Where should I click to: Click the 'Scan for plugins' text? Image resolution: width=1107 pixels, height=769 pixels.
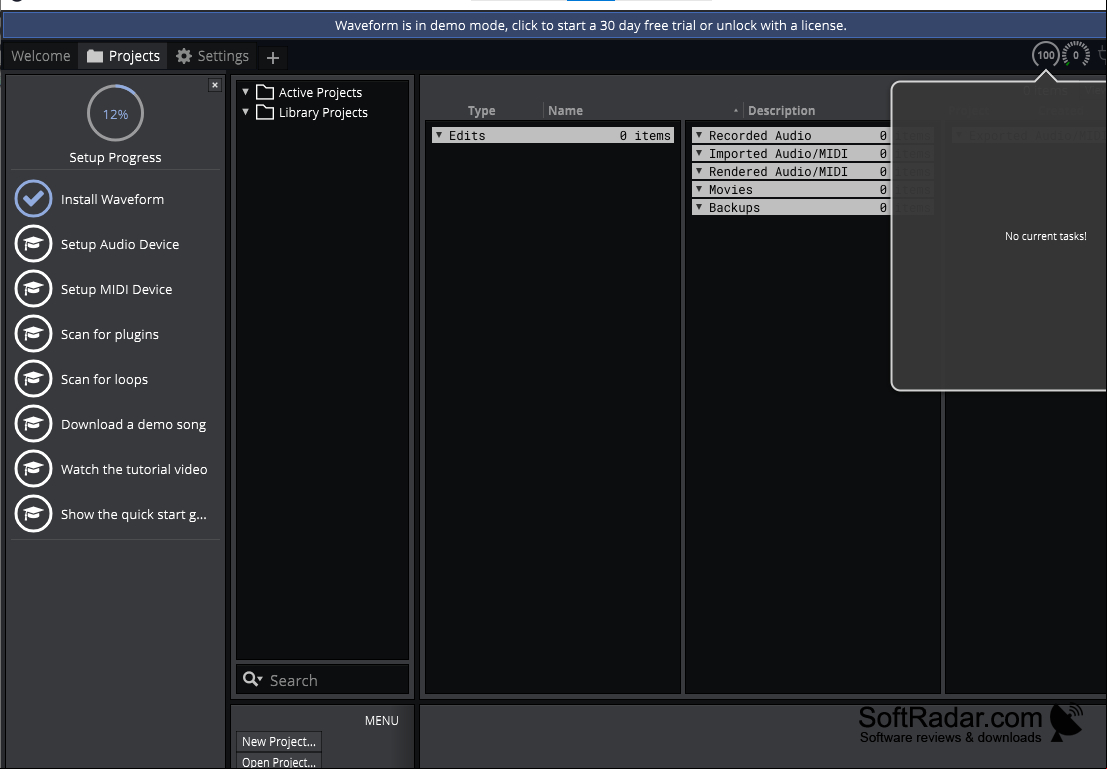tap(109, 335)
